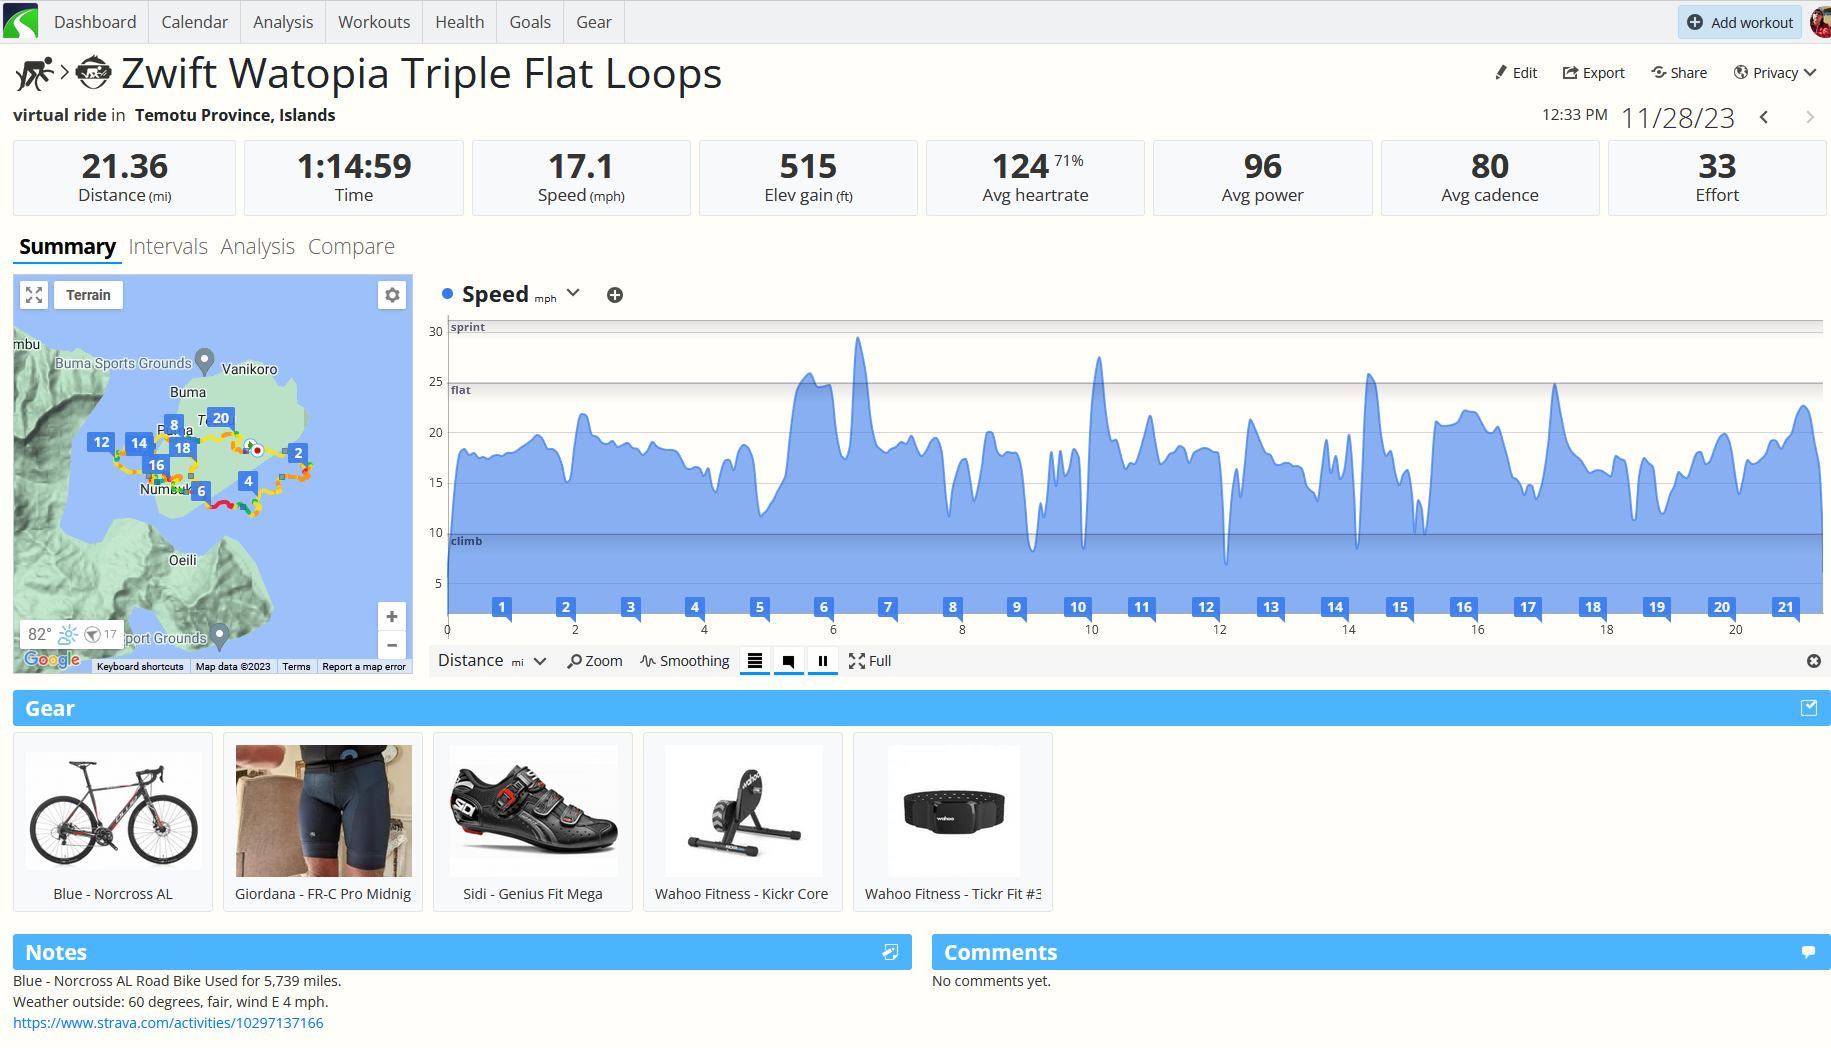Expand the Privacy dropdown
Image resolution: width=1831 pixels, height=1048 pixels.
click(x=1775, y=73)
